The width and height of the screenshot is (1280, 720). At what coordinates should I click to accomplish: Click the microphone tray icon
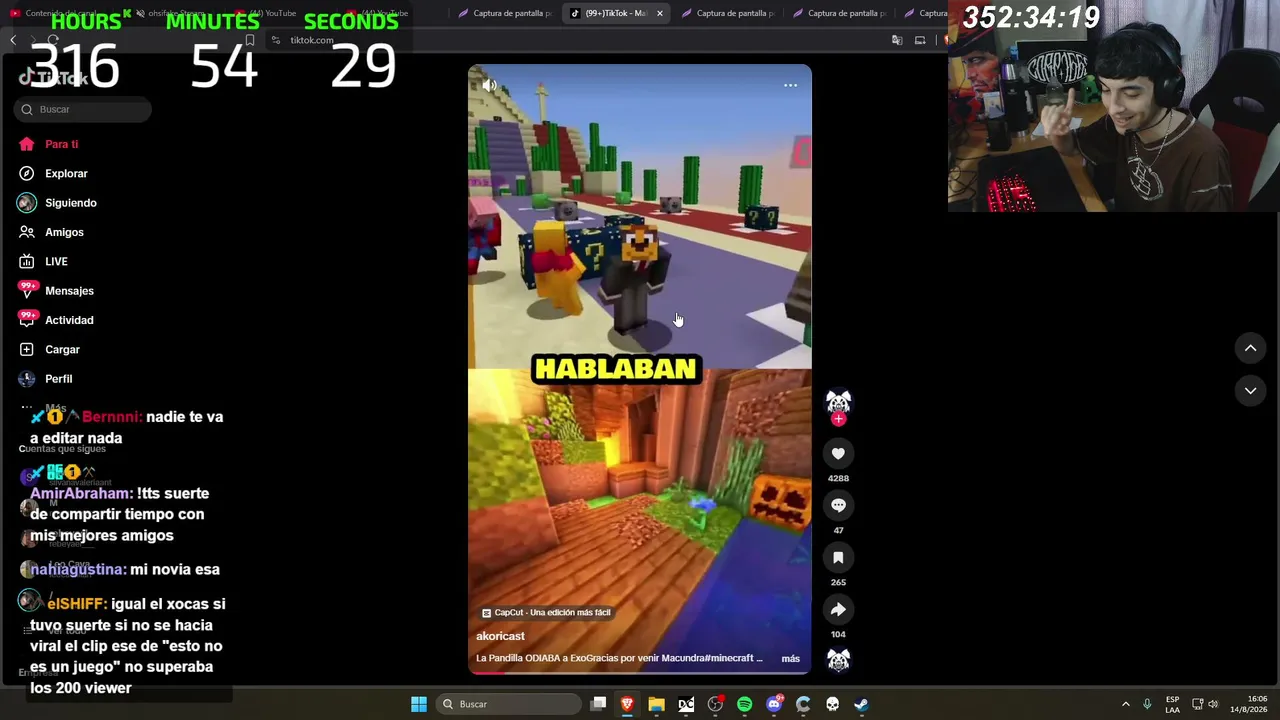pos(1147,704)
